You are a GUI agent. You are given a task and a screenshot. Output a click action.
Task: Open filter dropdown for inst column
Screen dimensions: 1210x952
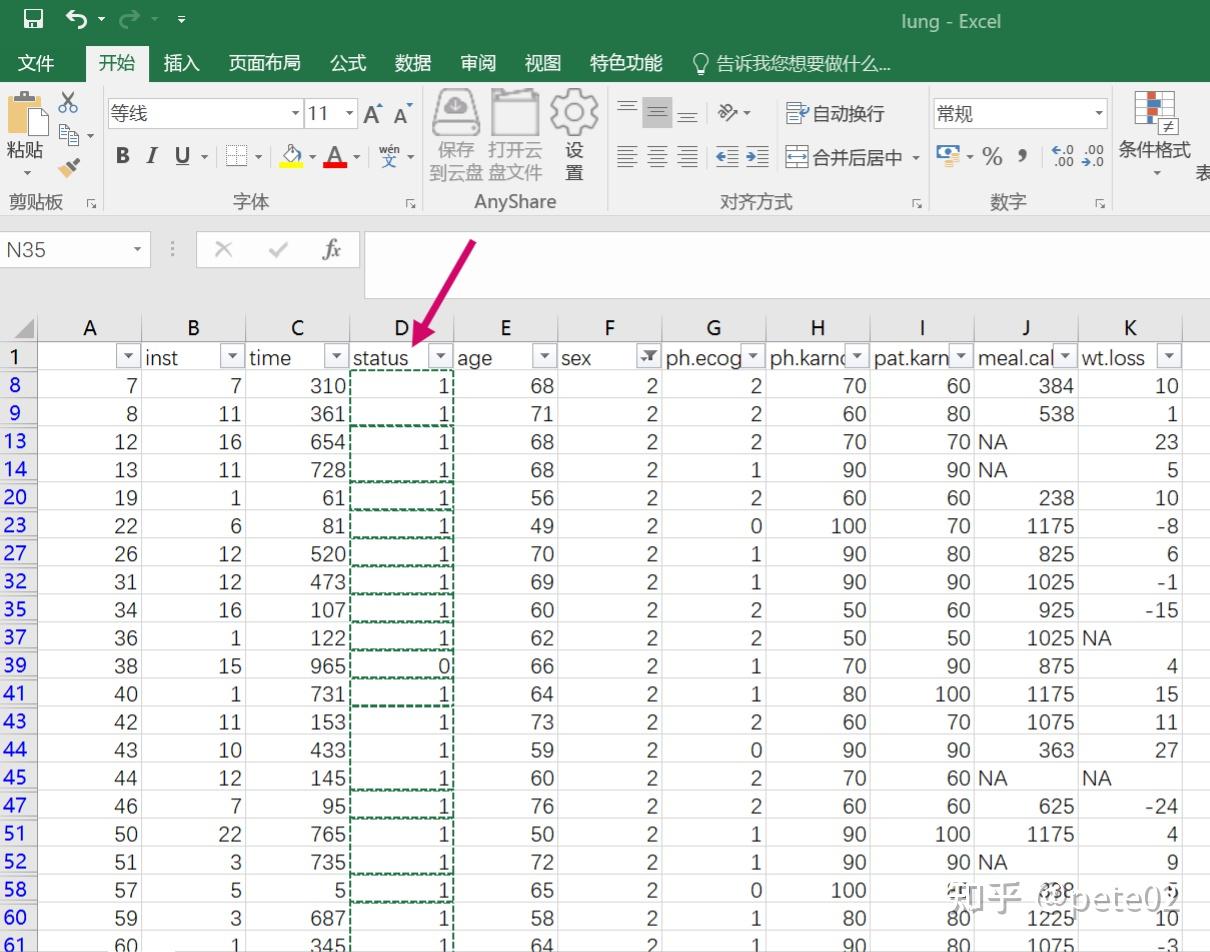click(x=232, y=356)
